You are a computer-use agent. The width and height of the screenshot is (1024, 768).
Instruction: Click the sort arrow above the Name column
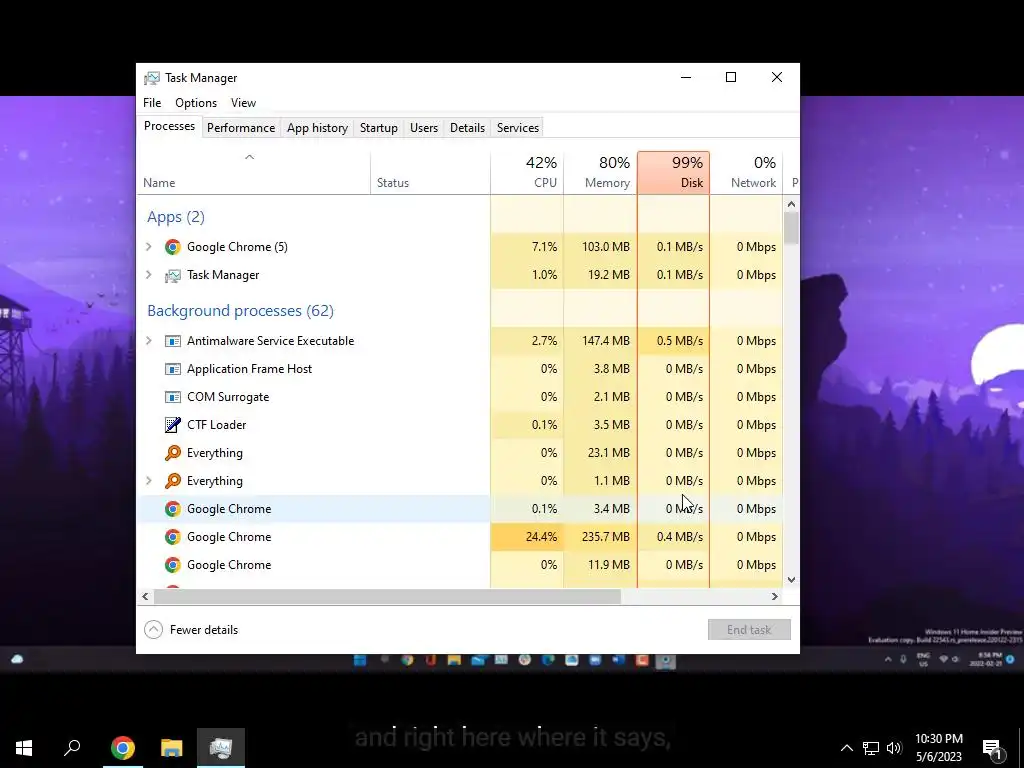[249, 157]
